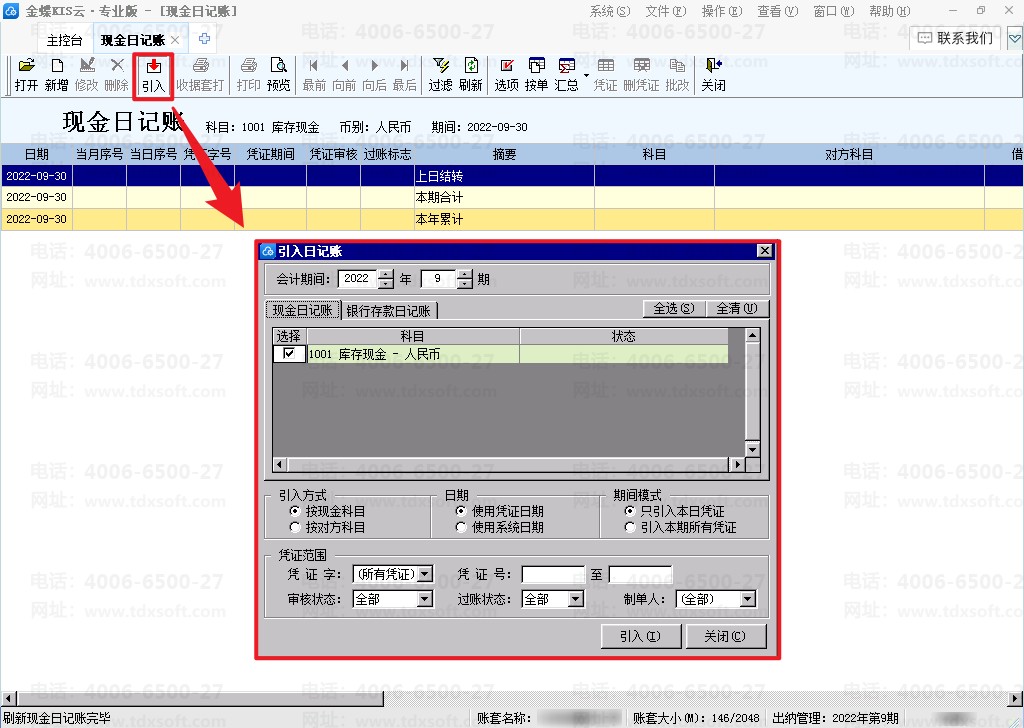Jump to first record with 最前
The height and width of the screenshot is (728, 1024).
point(314,74)
